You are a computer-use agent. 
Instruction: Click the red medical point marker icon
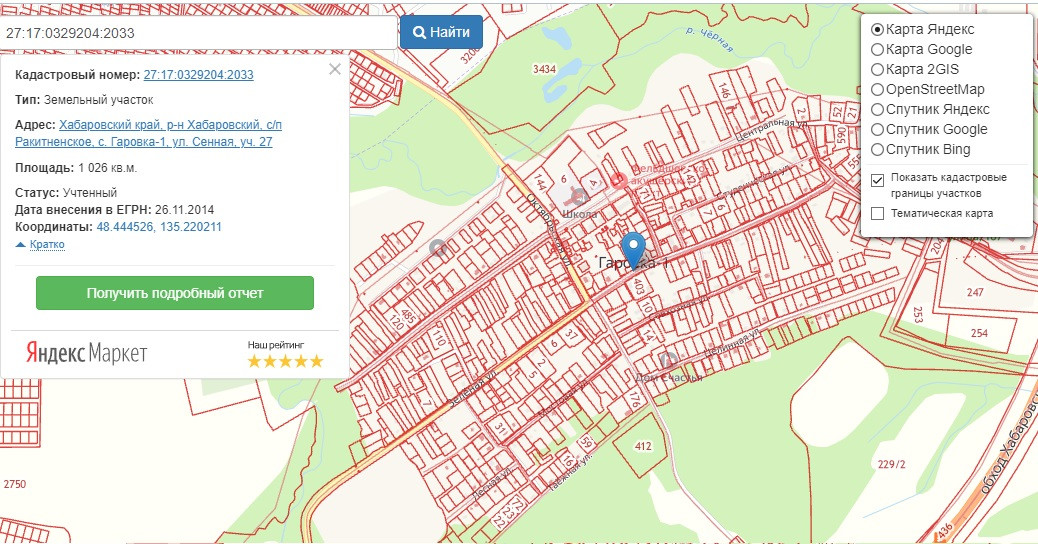click(619, 180)
